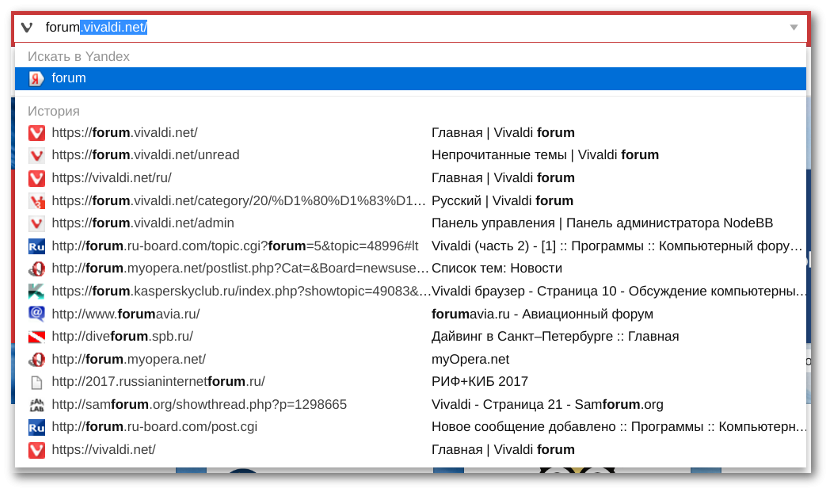
Task: Click title 'Русский | Vivaldi forum'
Action: (x=502, y=201)
